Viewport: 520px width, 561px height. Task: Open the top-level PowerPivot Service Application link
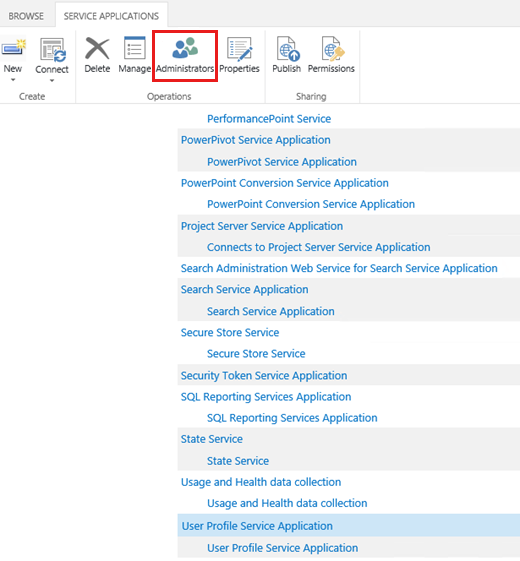tap(256, 140)
